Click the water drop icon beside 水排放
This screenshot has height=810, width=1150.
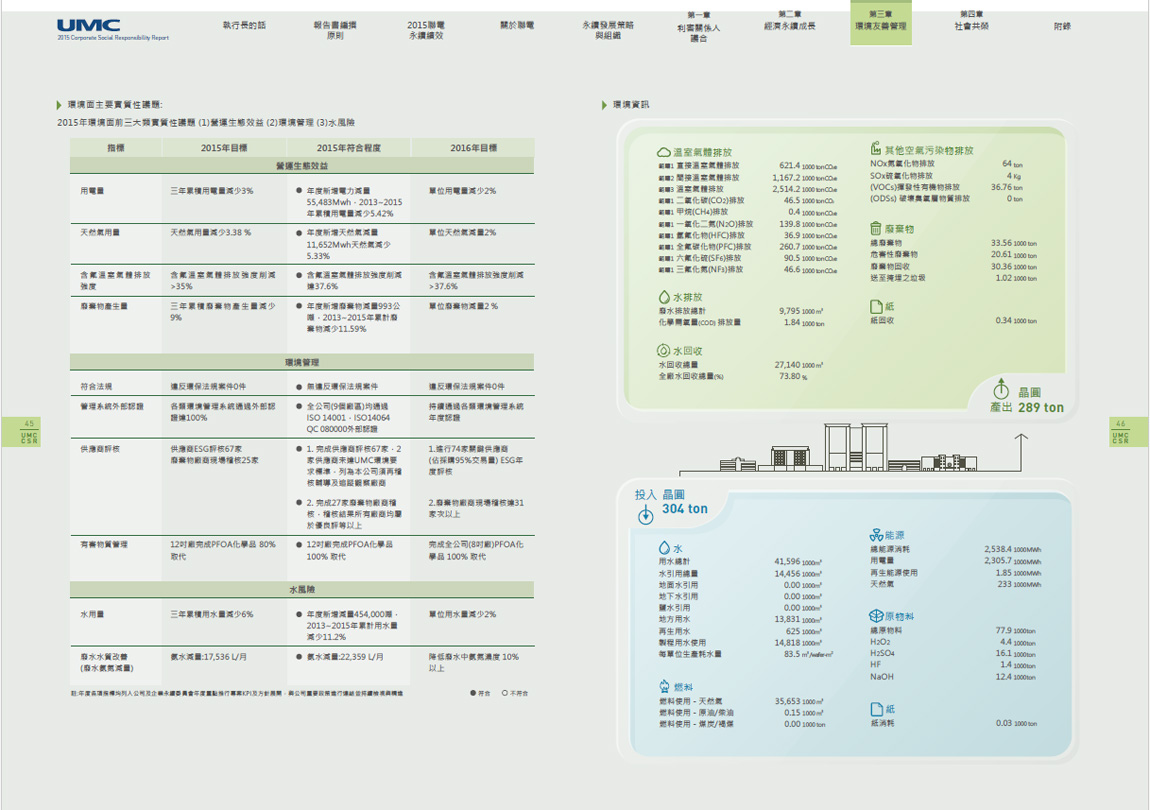(x=663, y=297)
